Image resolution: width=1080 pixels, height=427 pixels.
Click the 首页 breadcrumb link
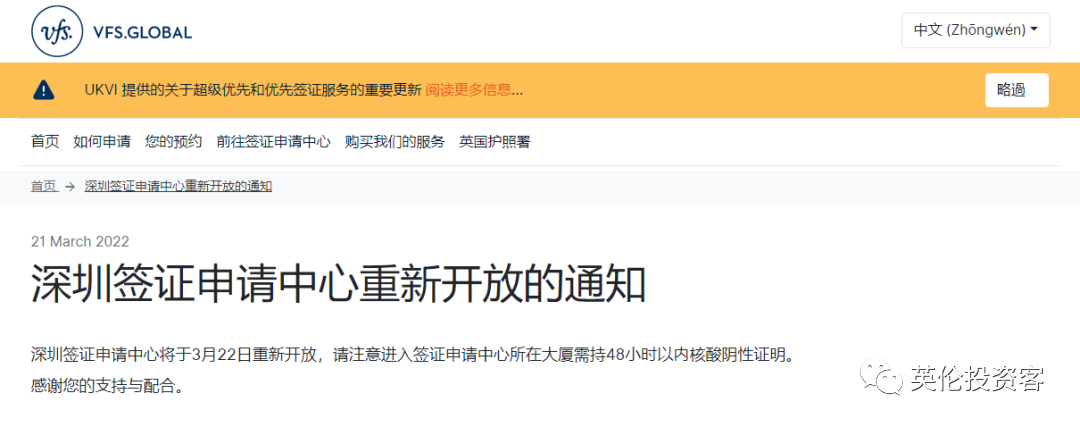point(44,186)
